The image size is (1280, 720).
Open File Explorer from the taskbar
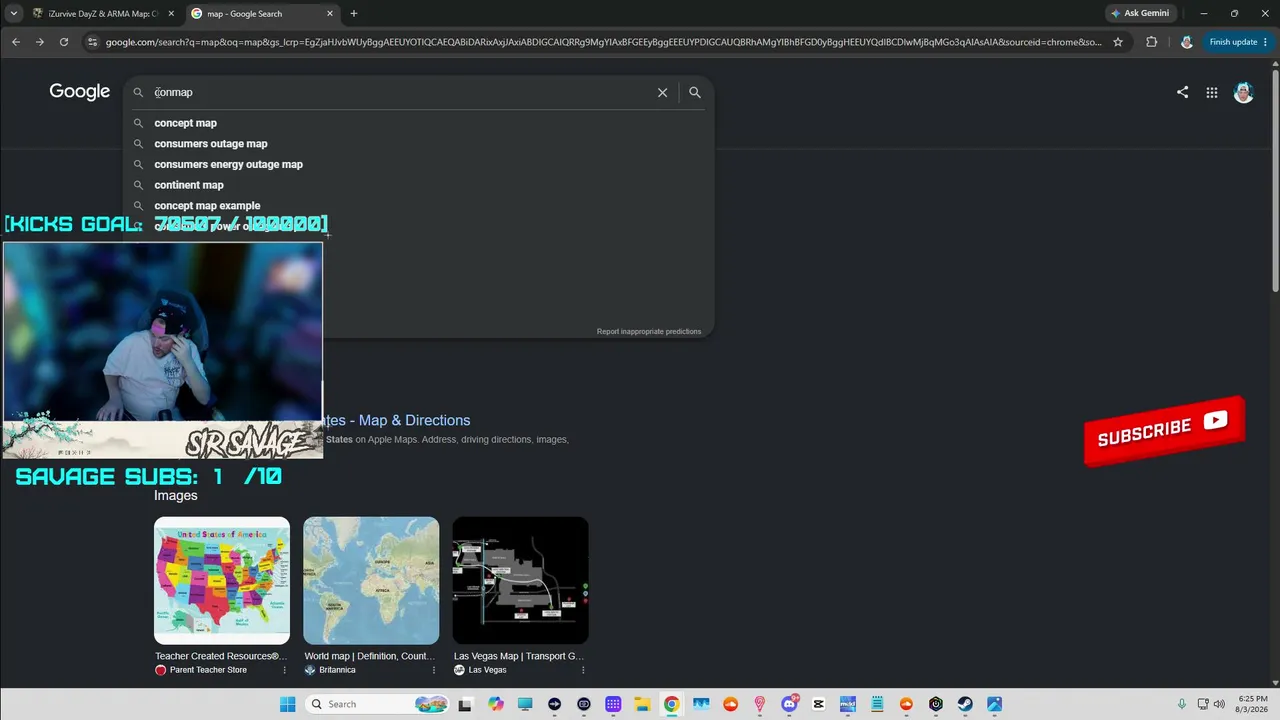click(x=642, y=704)
